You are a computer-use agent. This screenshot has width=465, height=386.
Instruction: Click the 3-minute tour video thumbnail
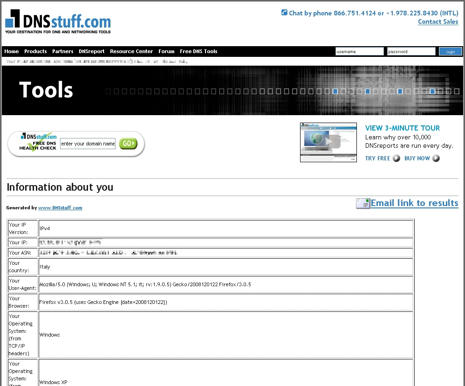coord(328,142)
